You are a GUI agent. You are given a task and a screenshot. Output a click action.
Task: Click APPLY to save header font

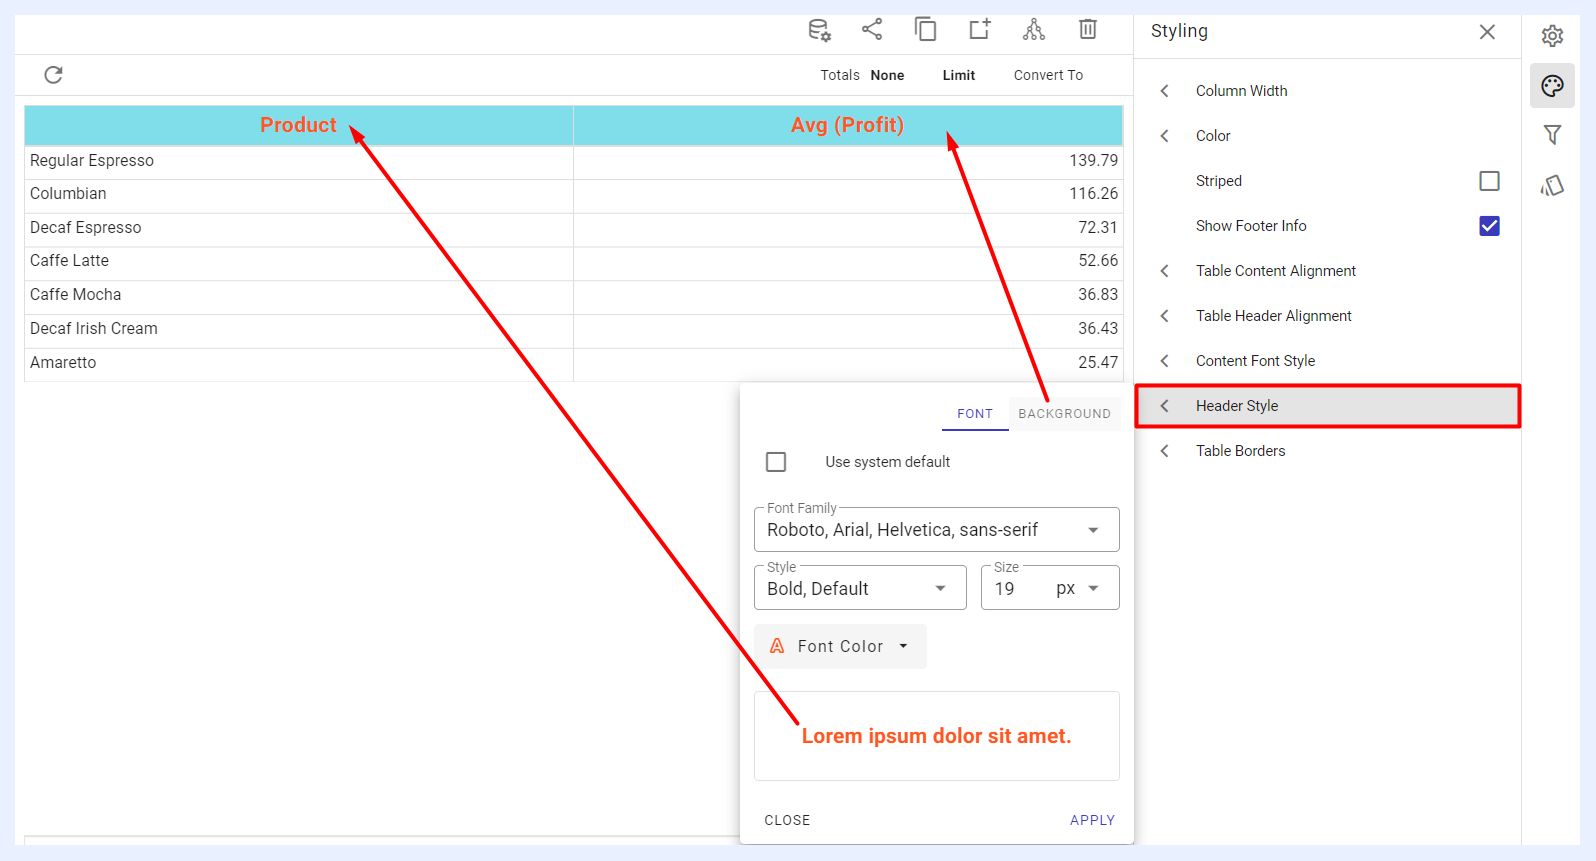pyautogui.click(x=1092, y=820)
